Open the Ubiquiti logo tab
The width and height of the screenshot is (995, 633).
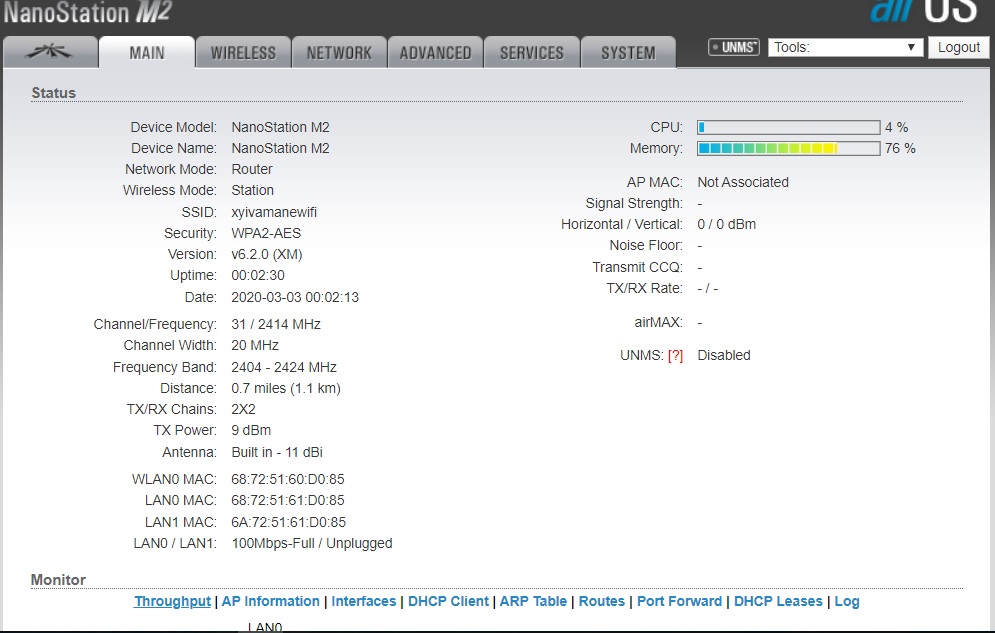[x=49, y=52]
